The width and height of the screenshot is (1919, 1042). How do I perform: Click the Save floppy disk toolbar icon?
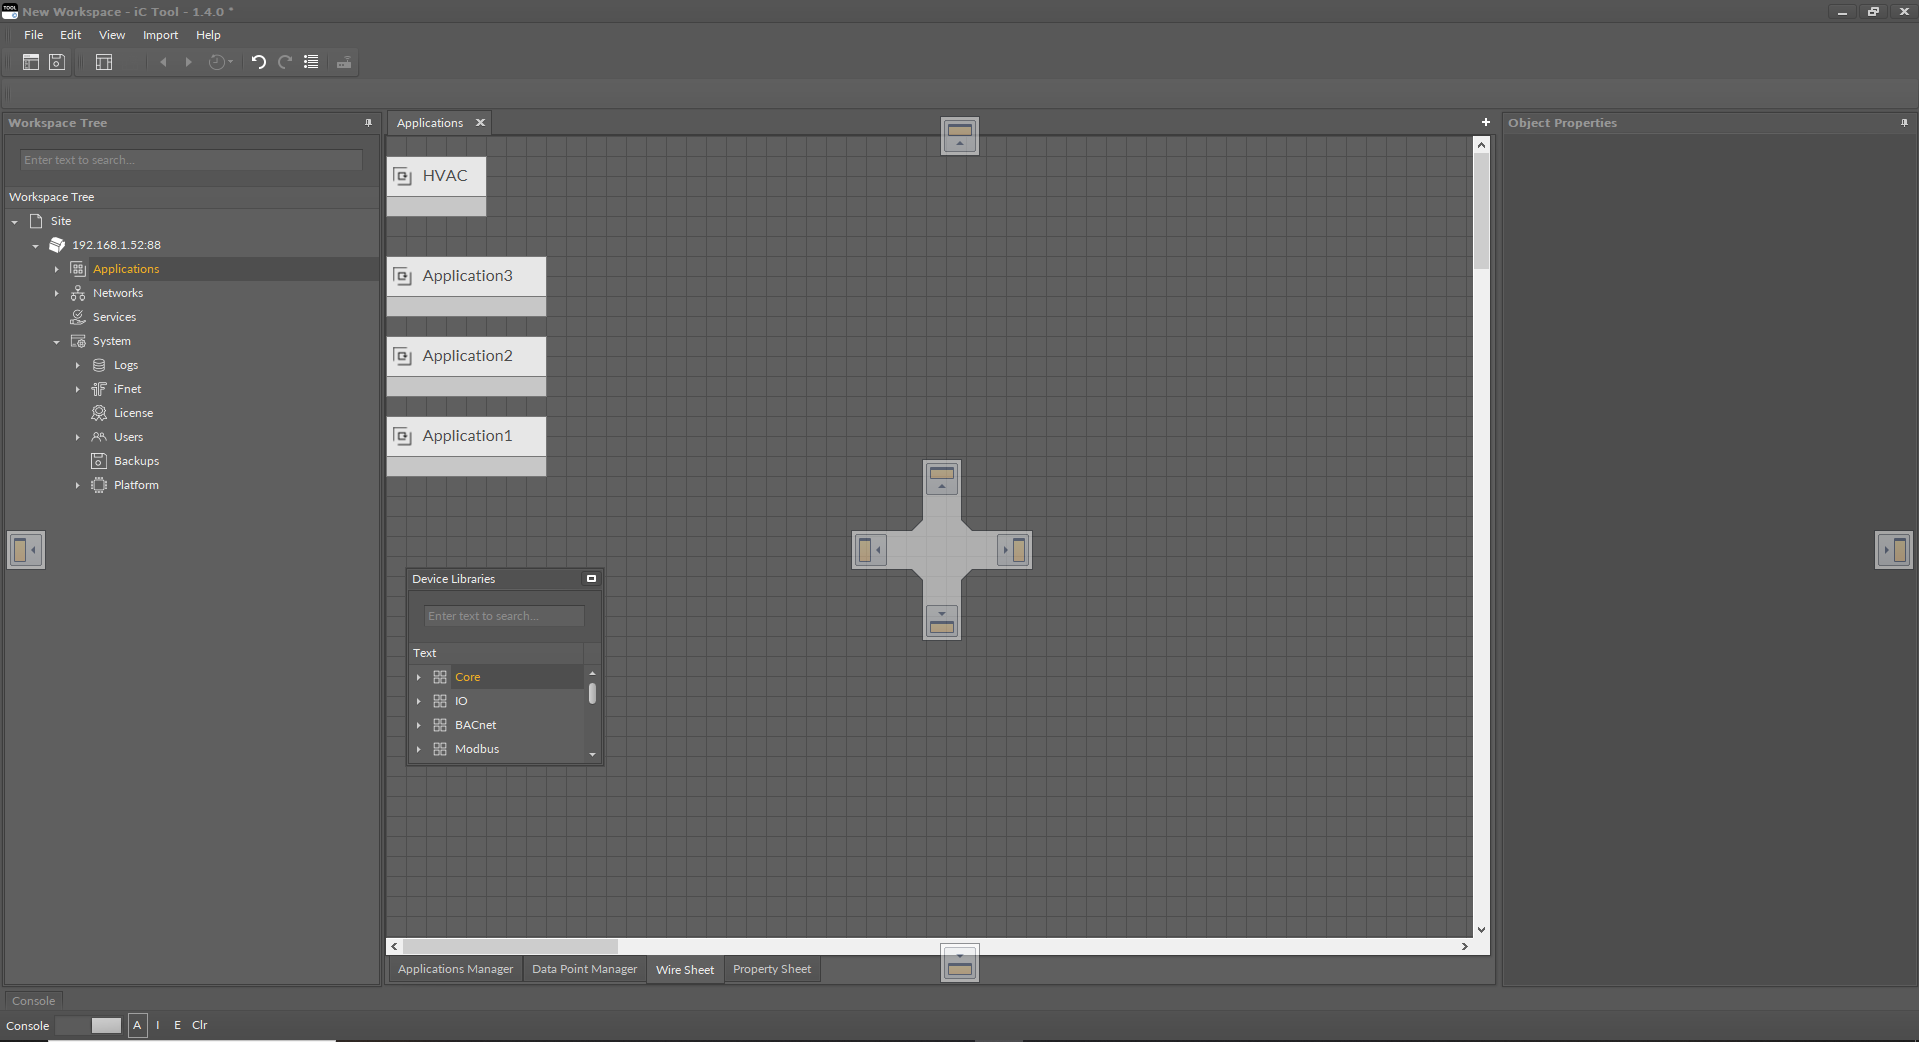[x=57, y=62]
